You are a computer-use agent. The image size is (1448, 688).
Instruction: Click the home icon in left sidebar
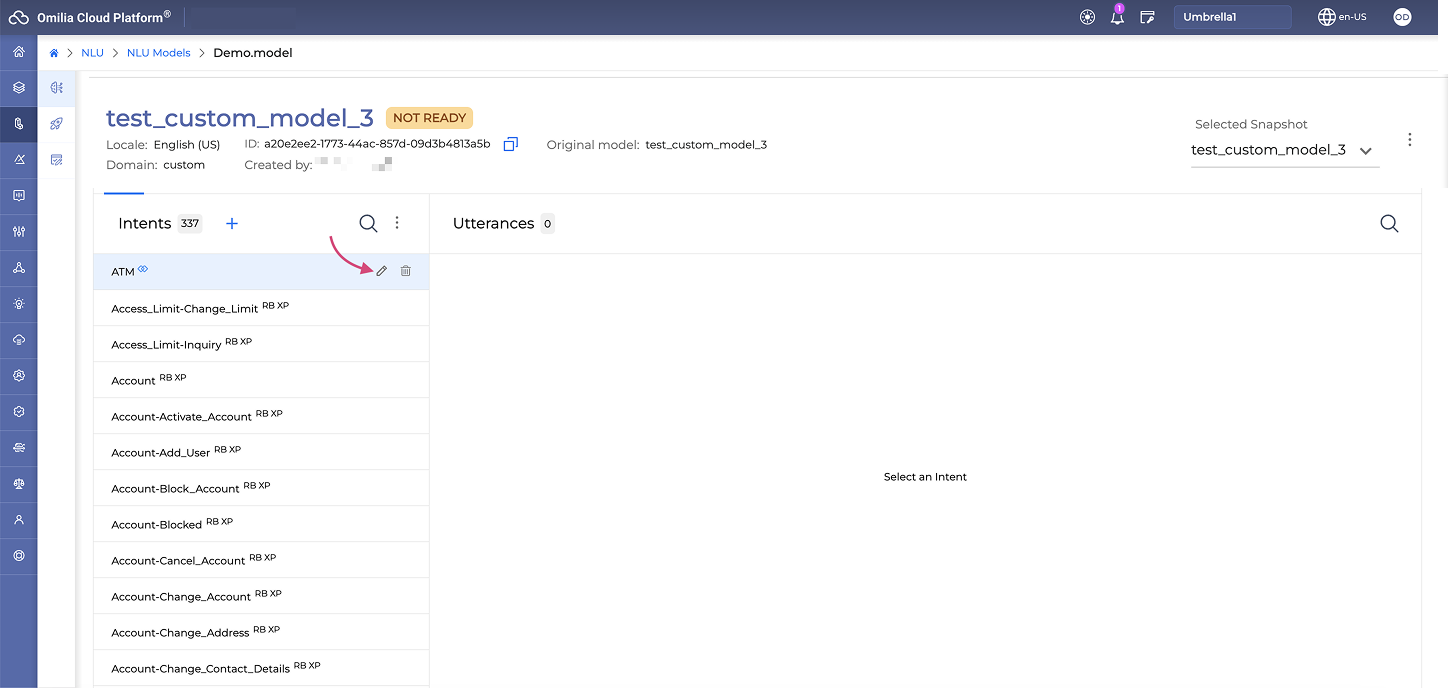tap(19, 52)
